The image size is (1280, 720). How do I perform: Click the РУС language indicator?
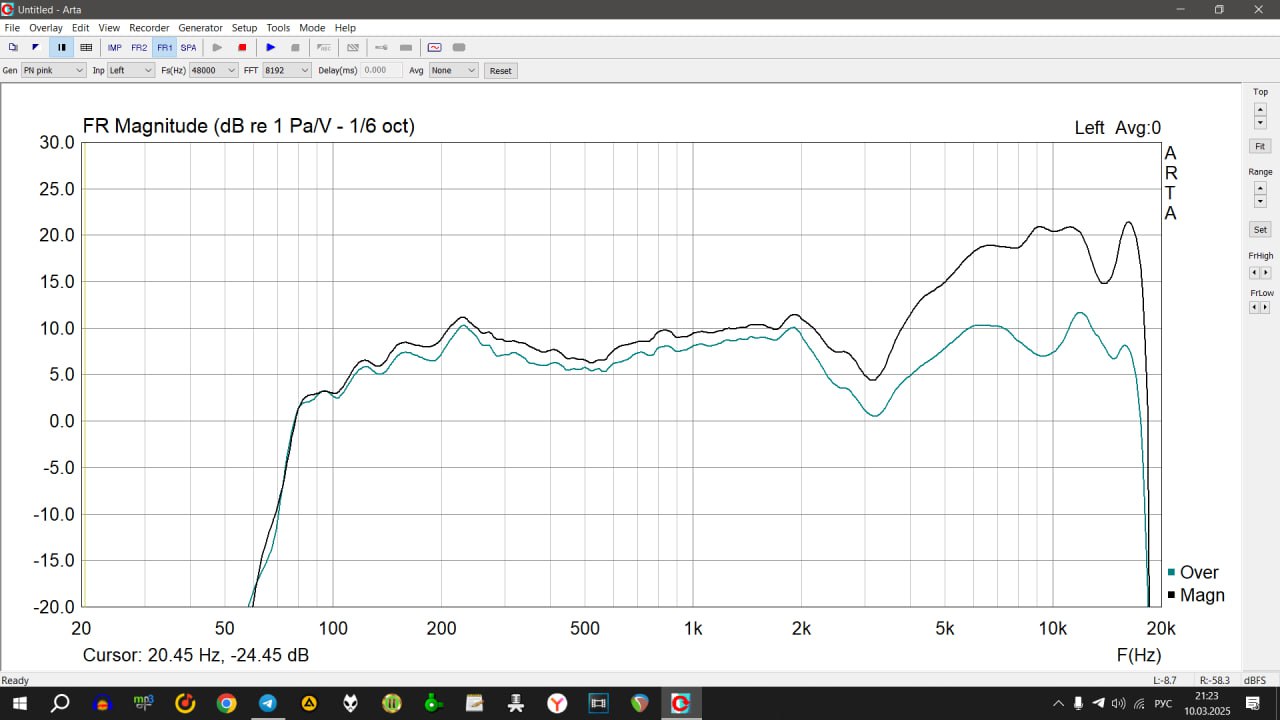click(1163, 704)
